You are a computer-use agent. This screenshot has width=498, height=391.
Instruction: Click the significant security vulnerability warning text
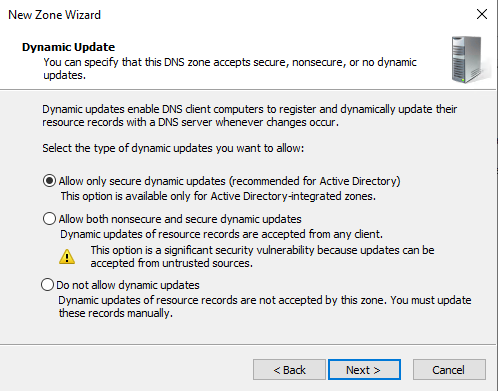click(x=262, y=256)
